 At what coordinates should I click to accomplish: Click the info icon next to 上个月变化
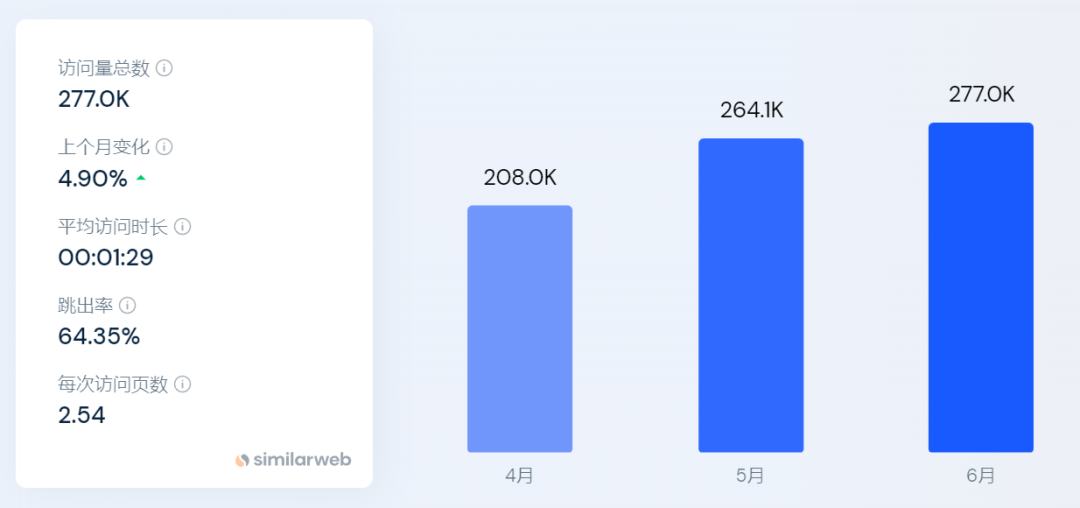tap(165, 147)
